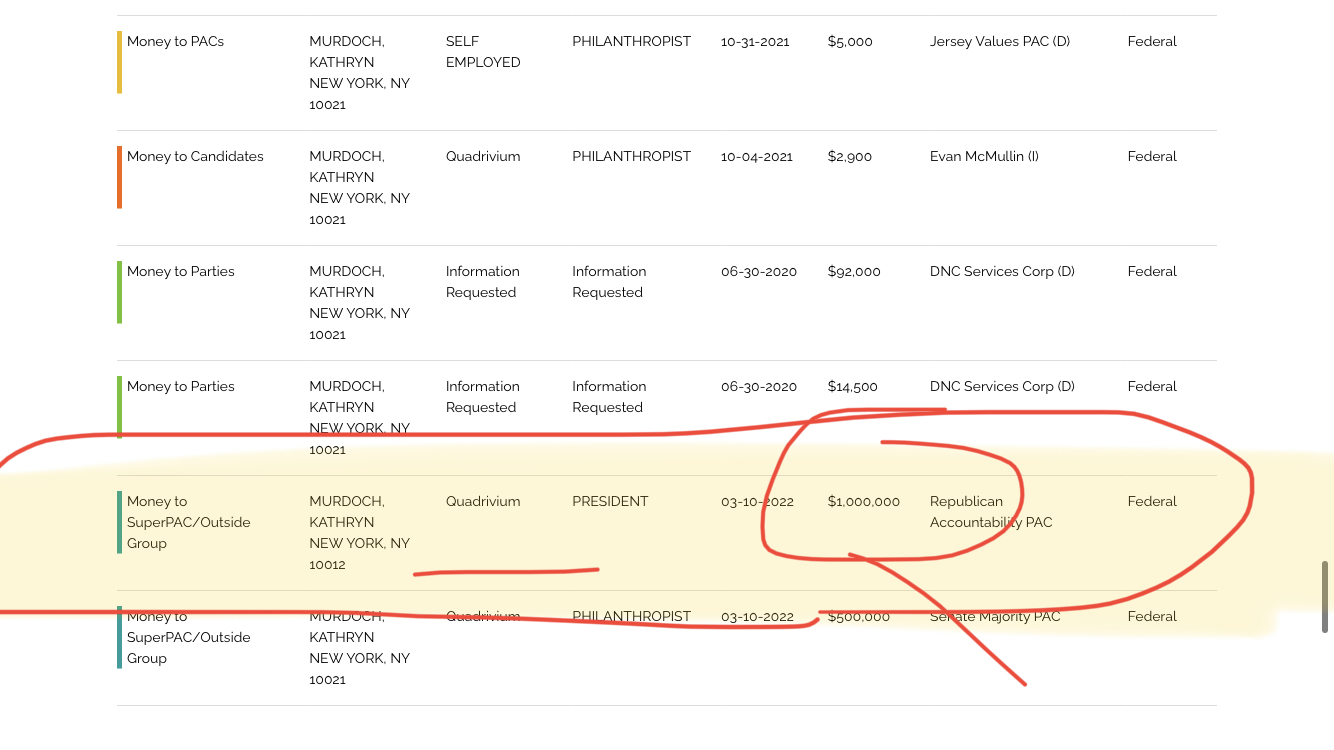Click the recipient "Republican Accountability PAC"
Viewport: 1334px width, 750px height.
tap(991, 512)
